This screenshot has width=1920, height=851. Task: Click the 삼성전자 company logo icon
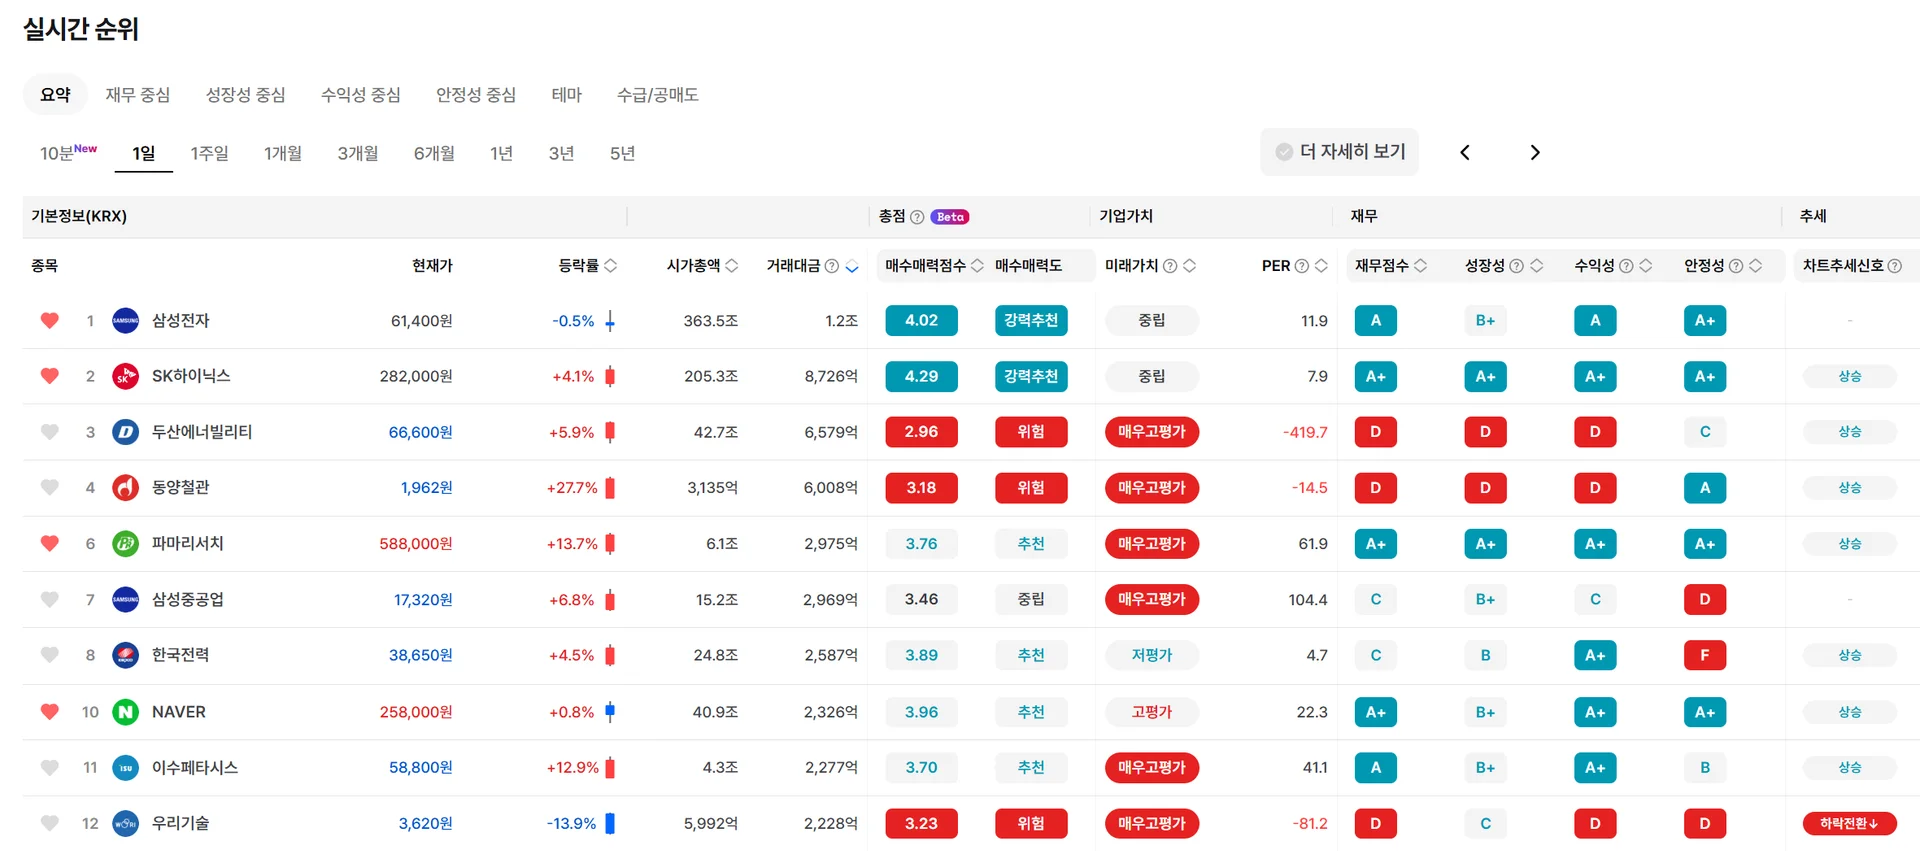pos(125,321)
